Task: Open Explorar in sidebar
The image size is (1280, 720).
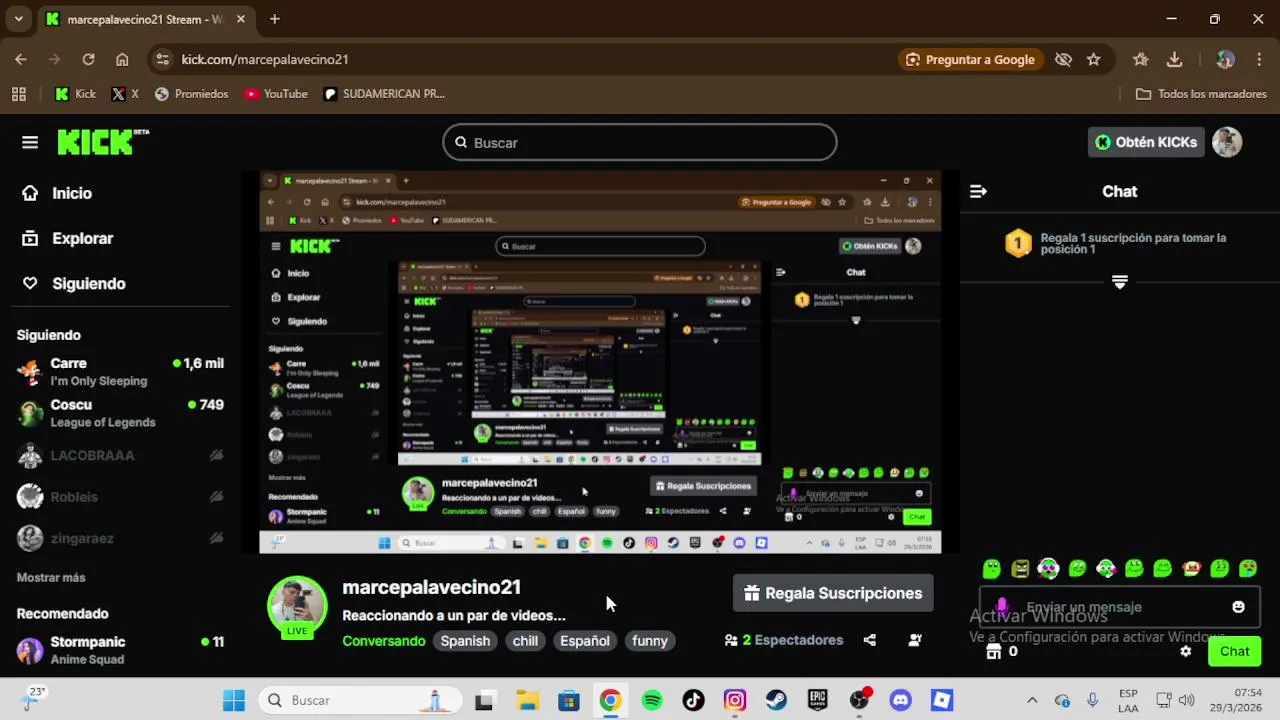Action: click(68, 238)
